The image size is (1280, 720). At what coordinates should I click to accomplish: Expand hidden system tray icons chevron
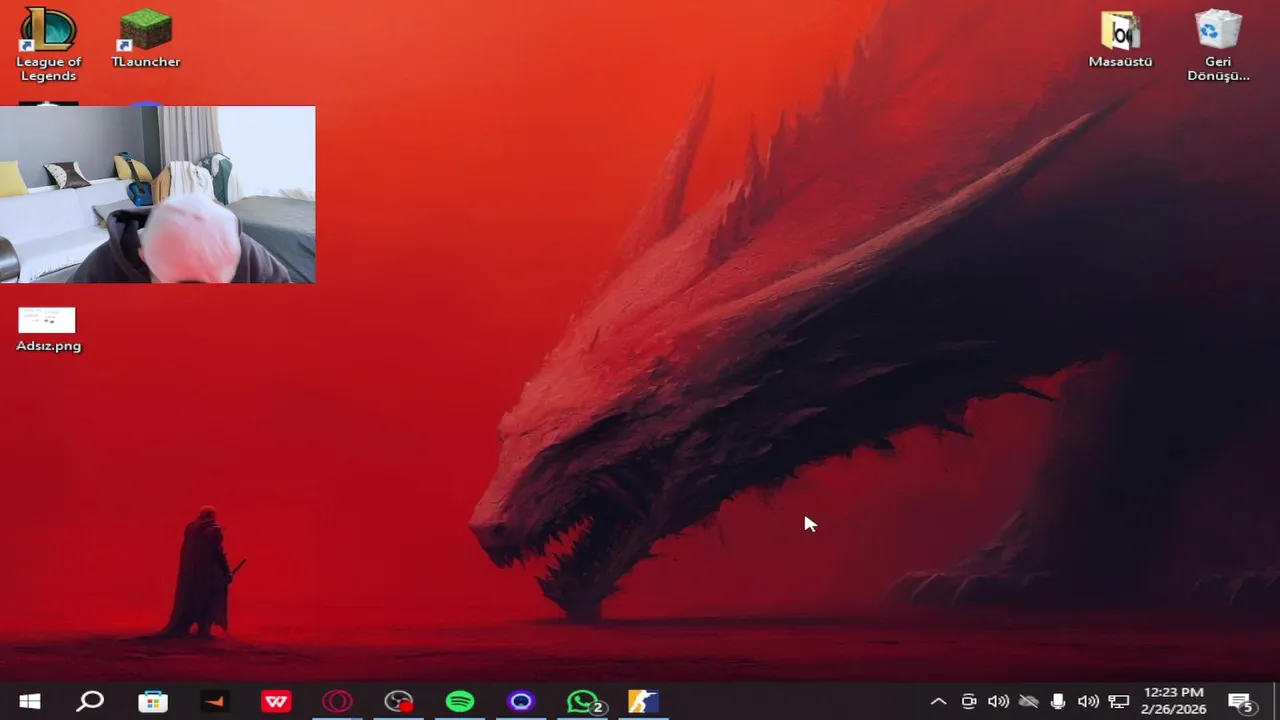click(938, 702)
